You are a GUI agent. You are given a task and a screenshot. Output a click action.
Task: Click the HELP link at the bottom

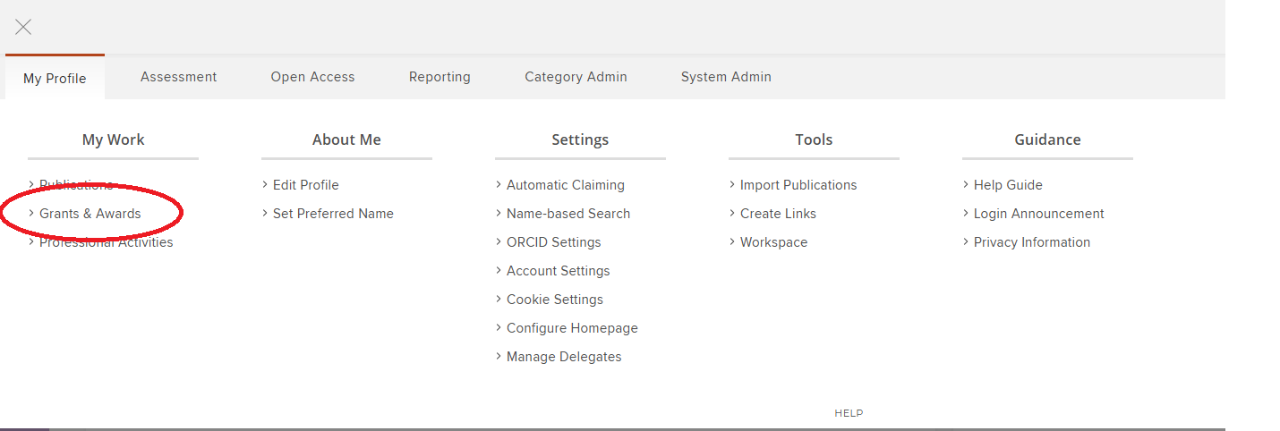click(848, 413)
